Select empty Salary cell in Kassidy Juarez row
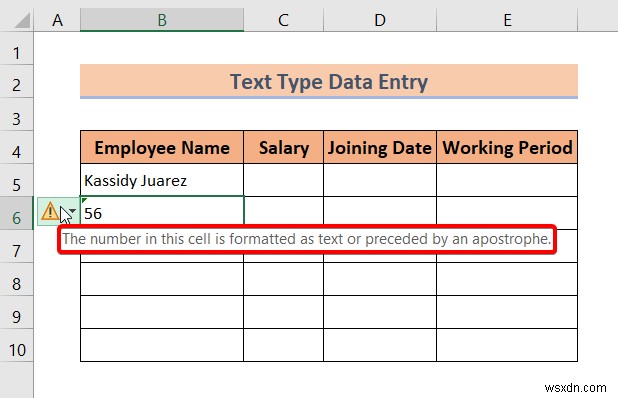Image resolution: width=618 pixels, height=398 pixels. point(283,180)
